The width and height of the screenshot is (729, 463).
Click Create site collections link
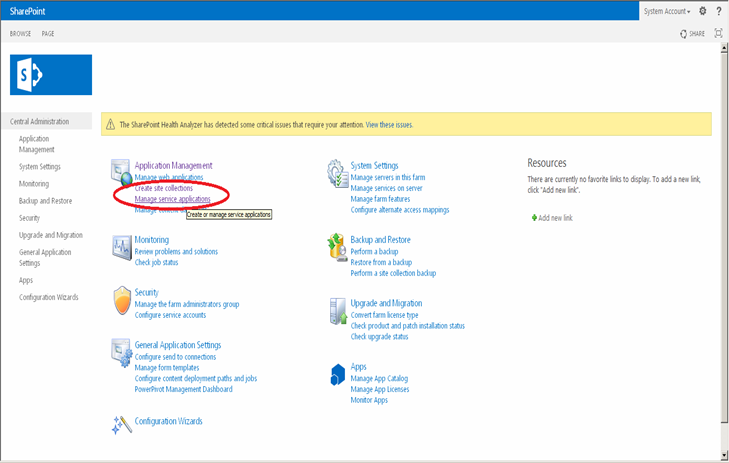click(x=164, y=188)
